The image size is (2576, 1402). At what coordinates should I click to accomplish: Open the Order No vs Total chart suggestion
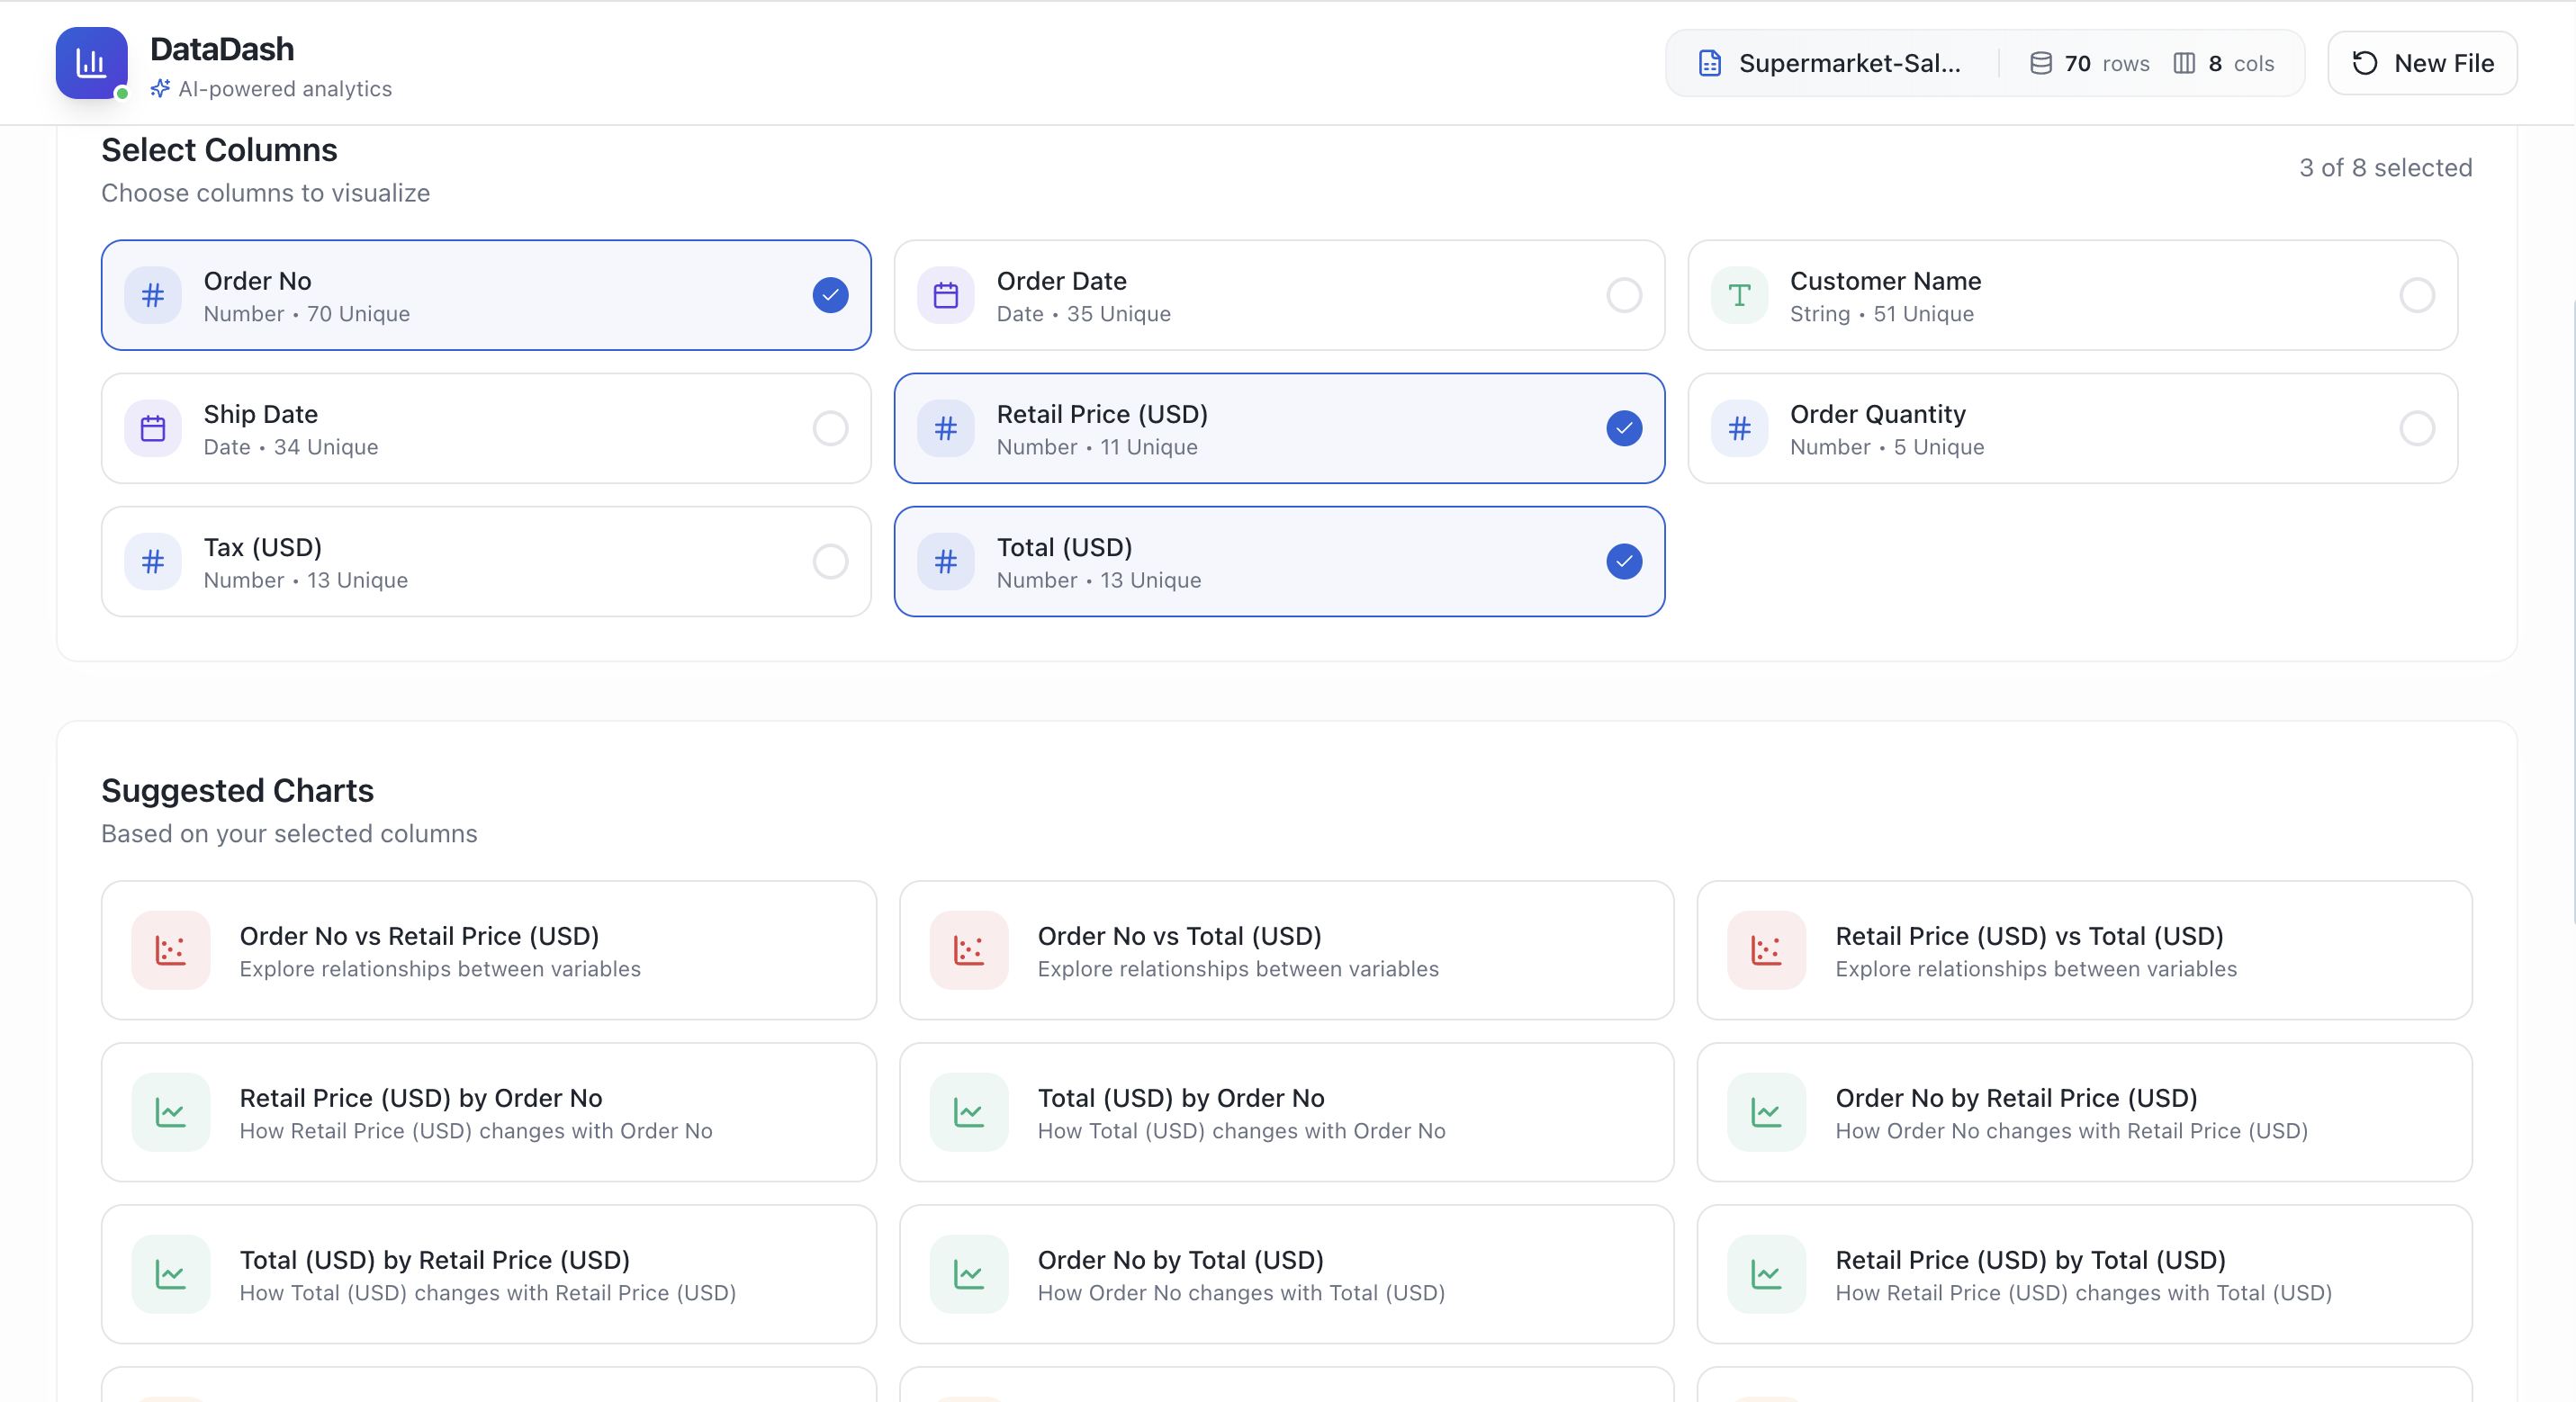point(1286,950)
